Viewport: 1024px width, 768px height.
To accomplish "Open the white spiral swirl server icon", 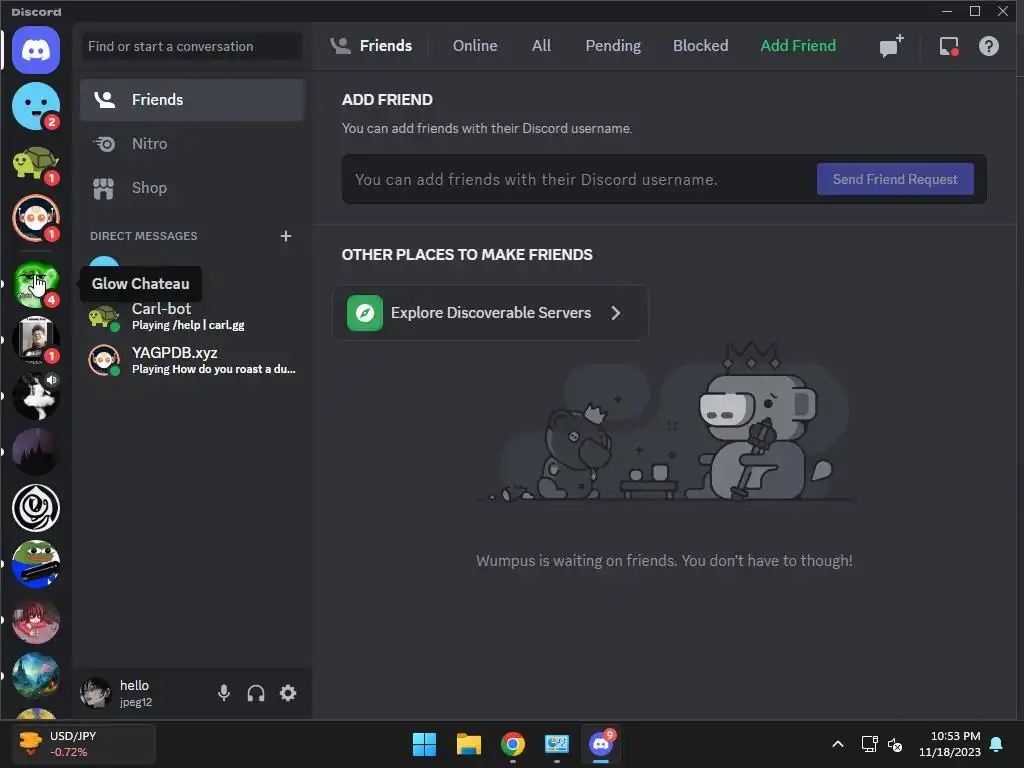I will [36, 508].
